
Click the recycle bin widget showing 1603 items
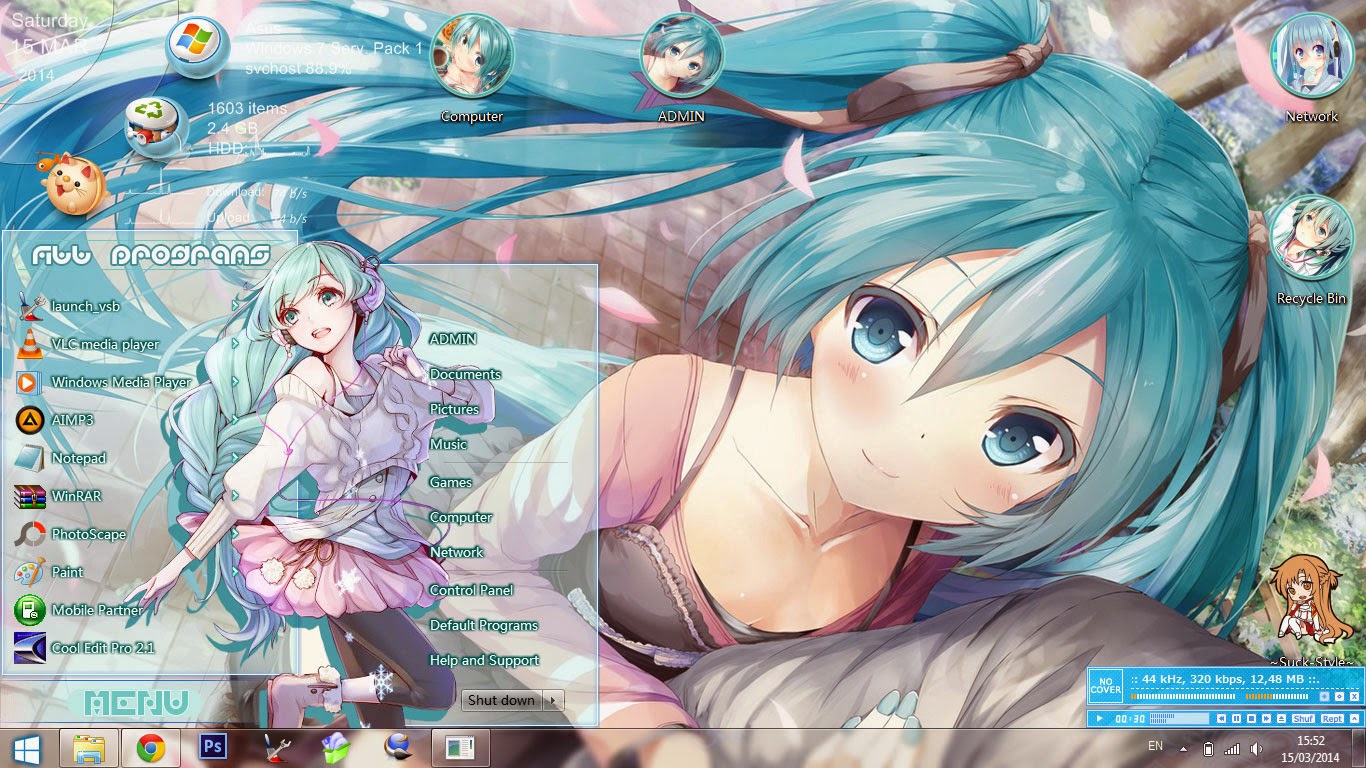point(156,126)
